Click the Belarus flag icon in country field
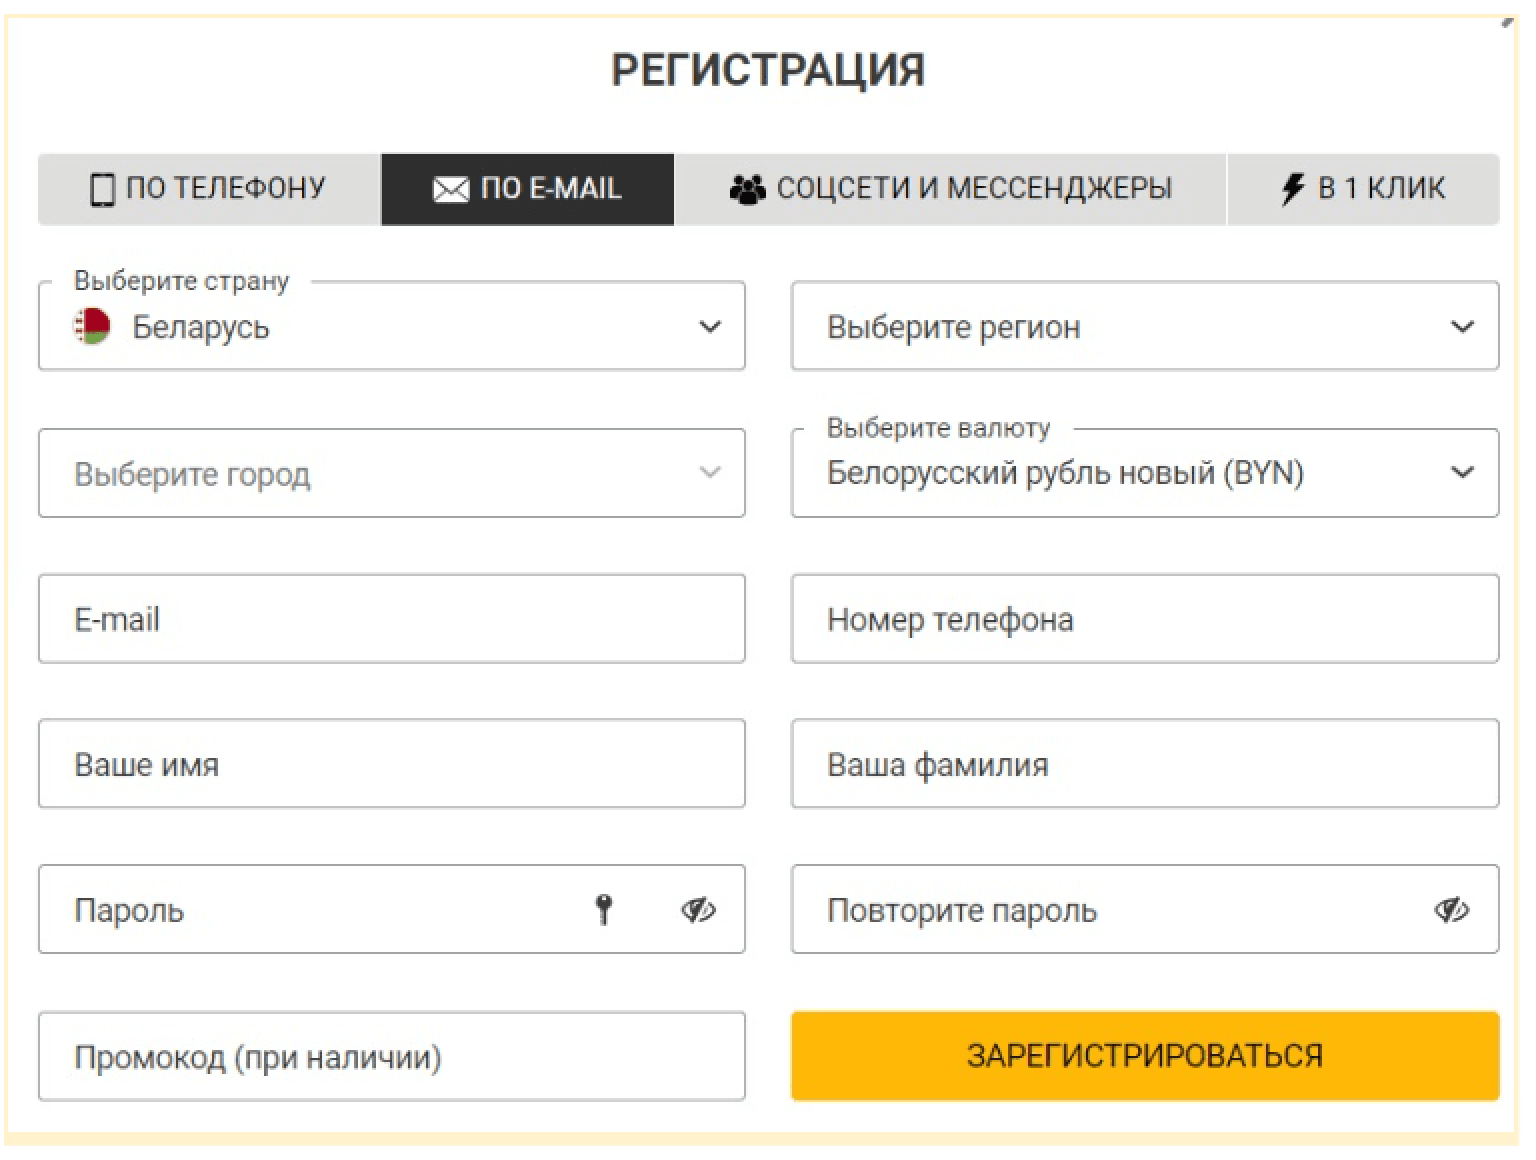Screen dimensions: 1536x1160 (x=90, y=326)
